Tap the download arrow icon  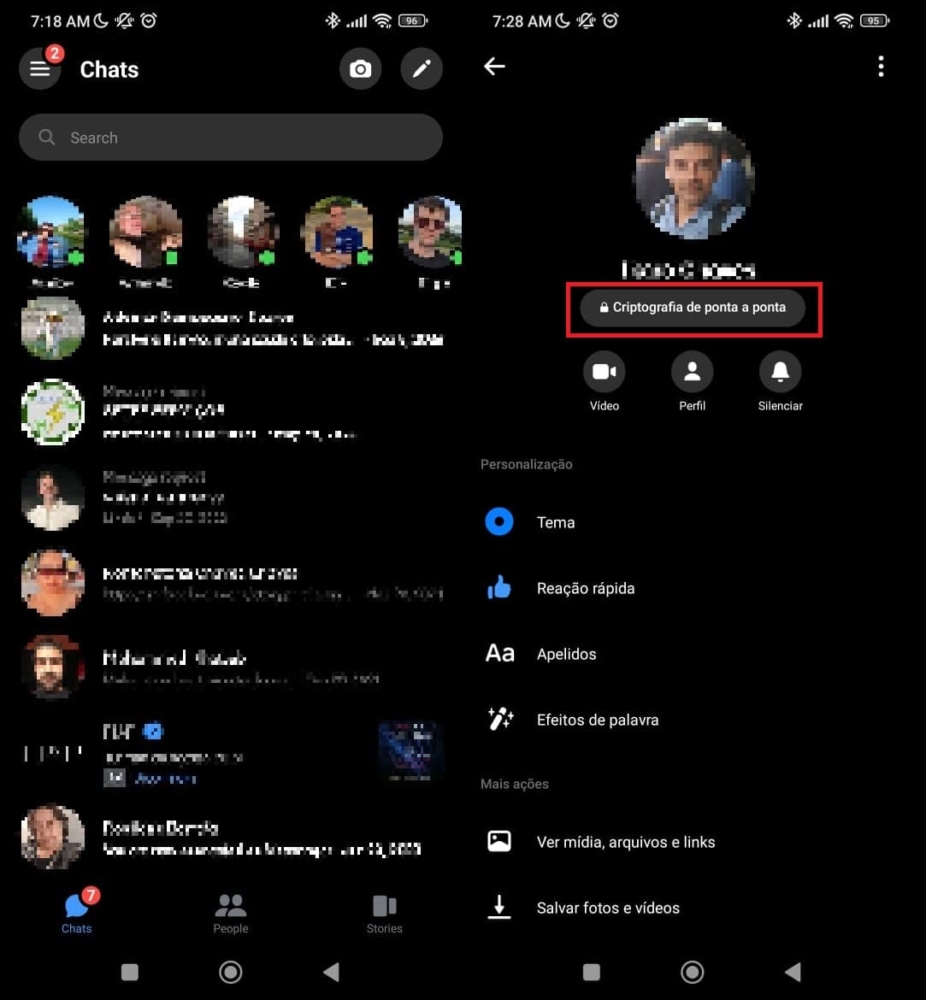(x=499, y=907)
